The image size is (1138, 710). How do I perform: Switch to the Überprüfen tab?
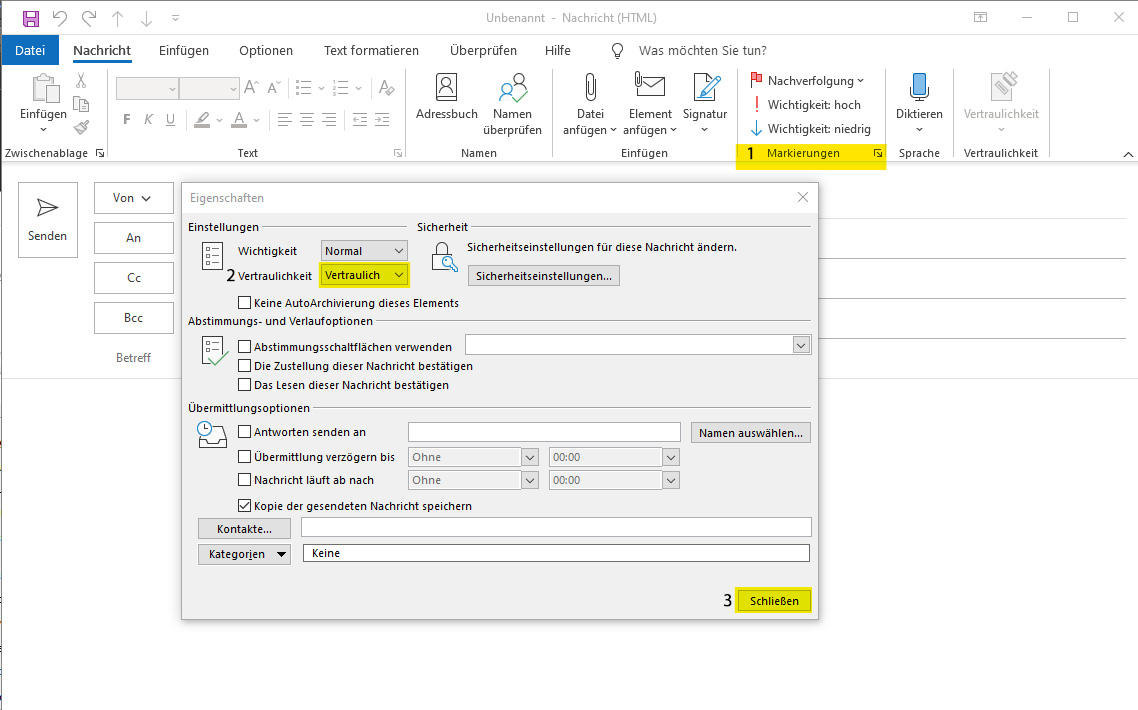tap(483, 50)
